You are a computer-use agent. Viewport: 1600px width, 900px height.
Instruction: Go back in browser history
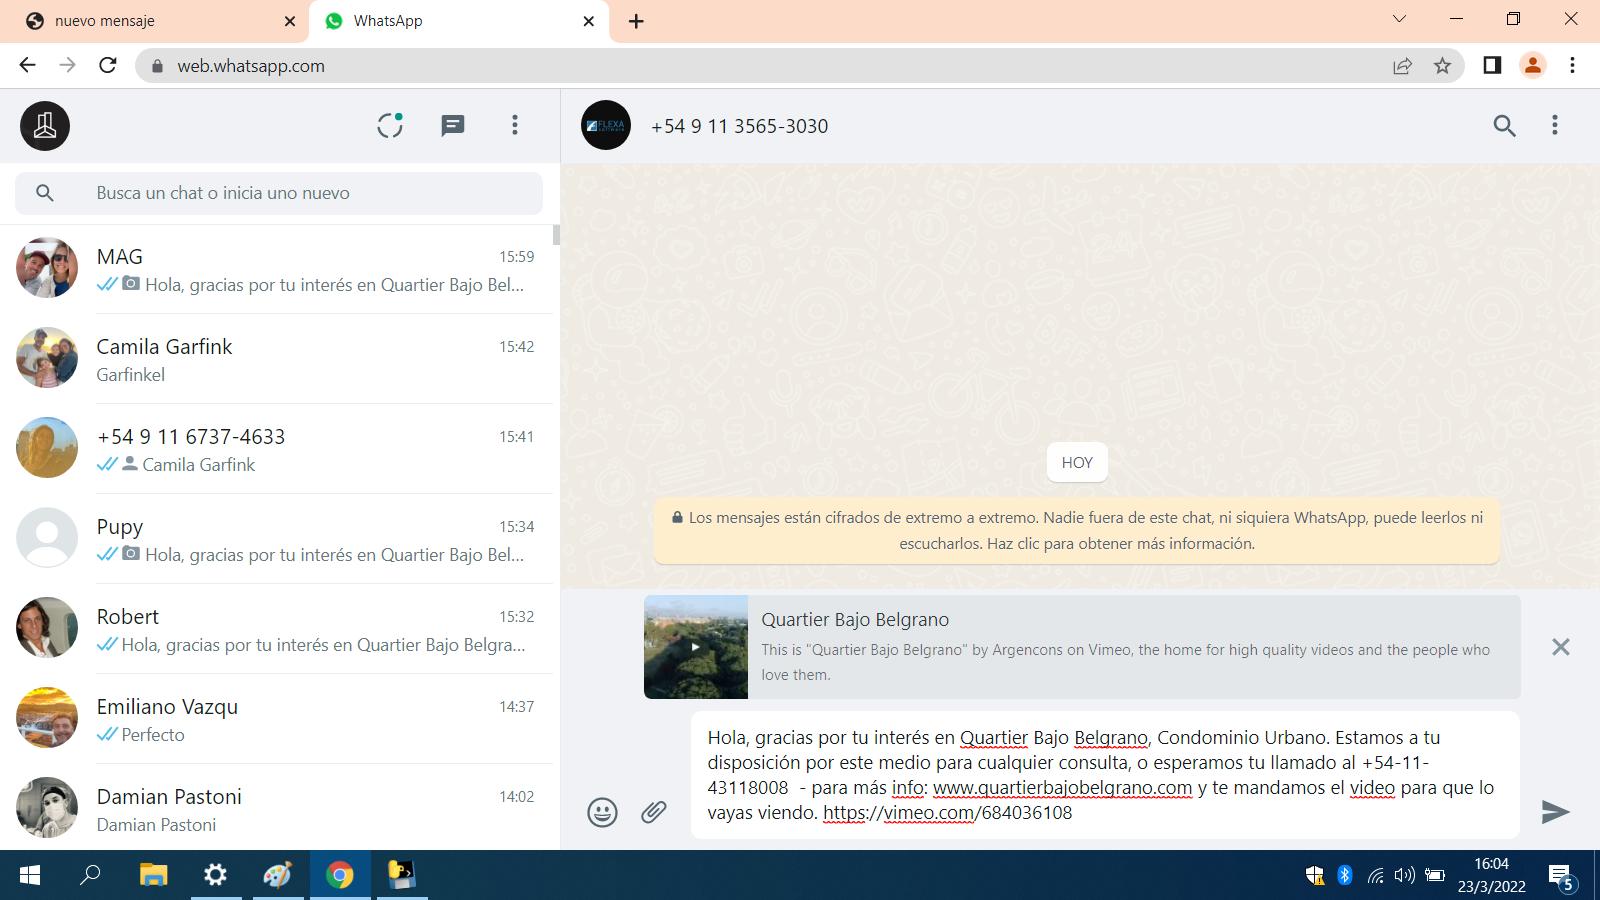coord(27,65)
